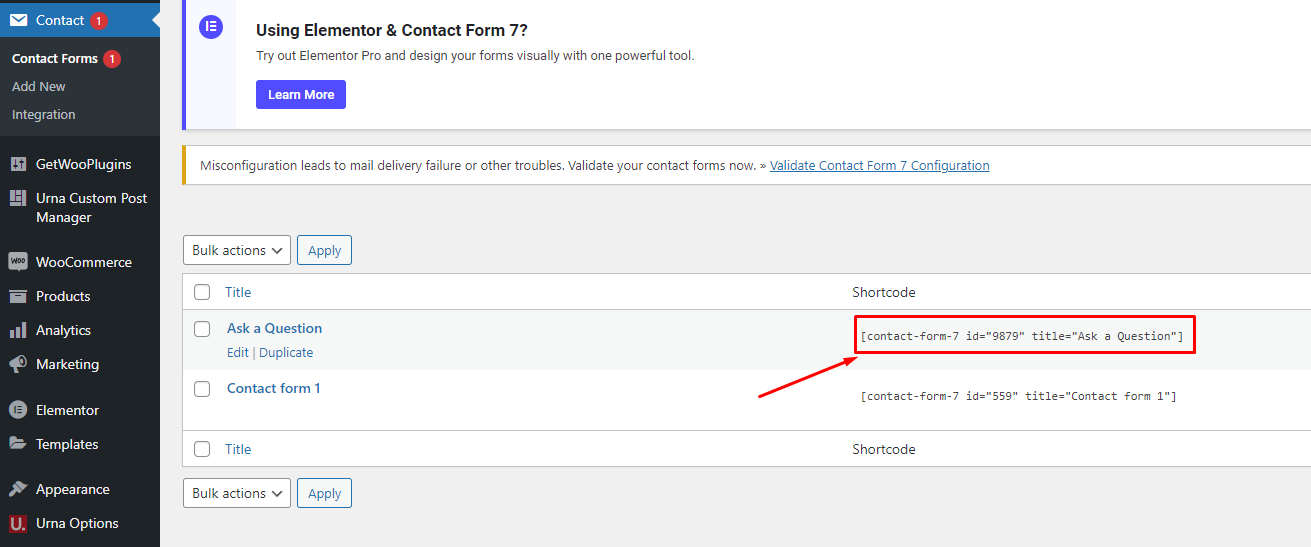Tick the checkbox for Ask a Question form

point(202,328)
